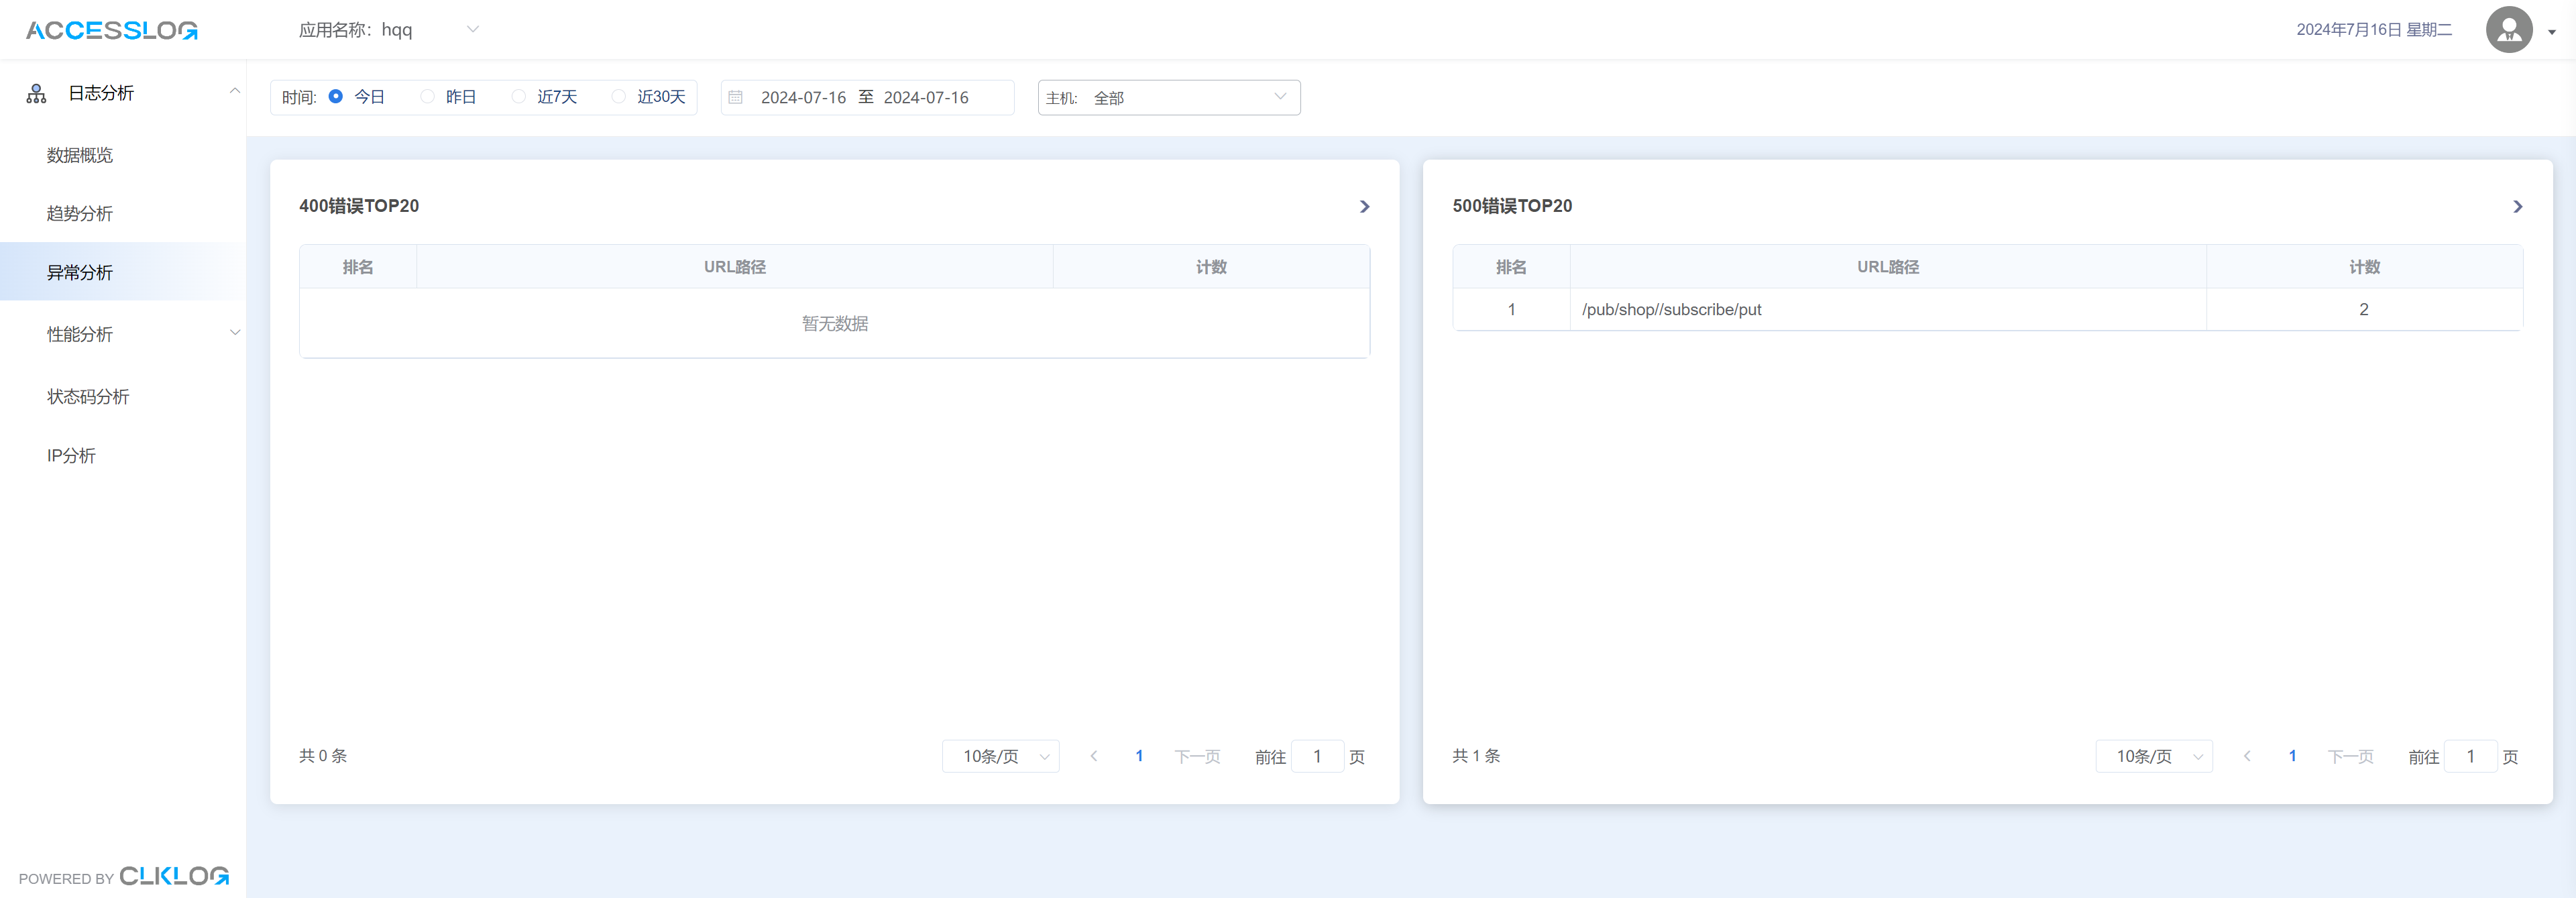Open the calendar icon in date range

coord(736,98)
